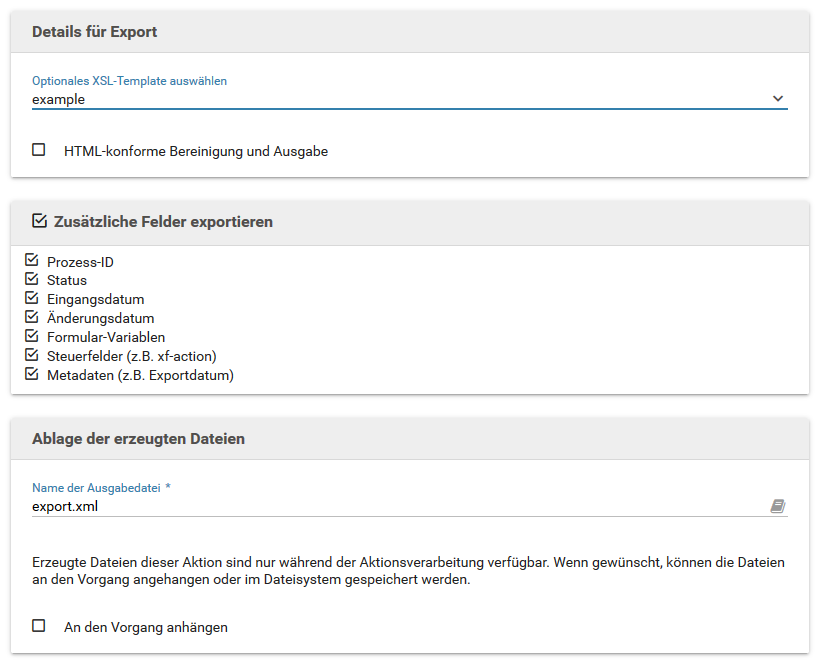Viewport: 820px width, 664px height.
Task: Disable Metadaten (z.B. Exportdatum) checkbox
Action: tap(31, 373)
